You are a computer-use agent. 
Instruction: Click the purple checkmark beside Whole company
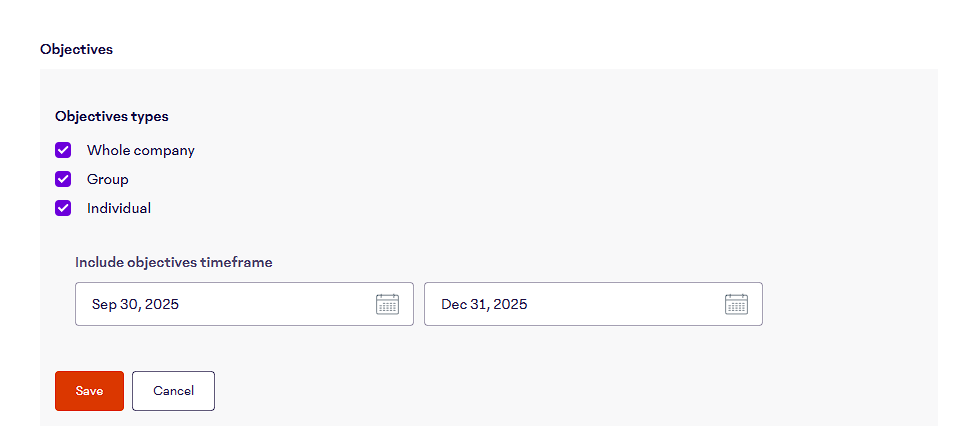pyautogui.click(x=63, y=150)
